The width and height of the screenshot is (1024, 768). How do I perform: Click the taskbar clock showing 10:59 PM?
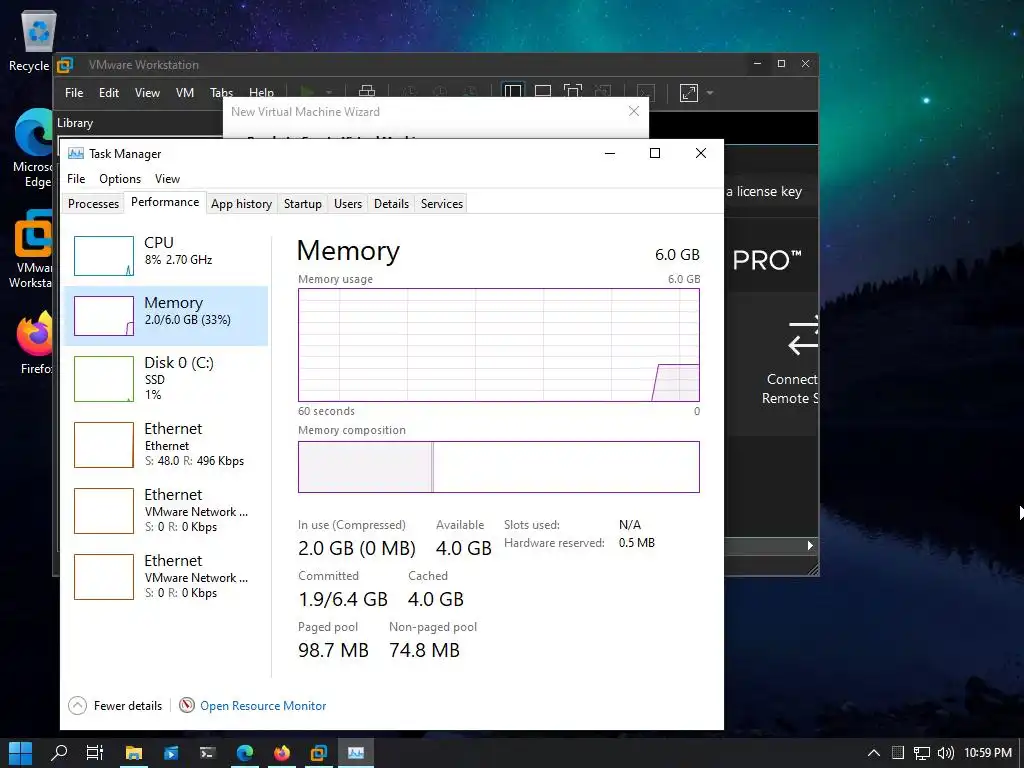pyautogui.click(x=988, y=753)
